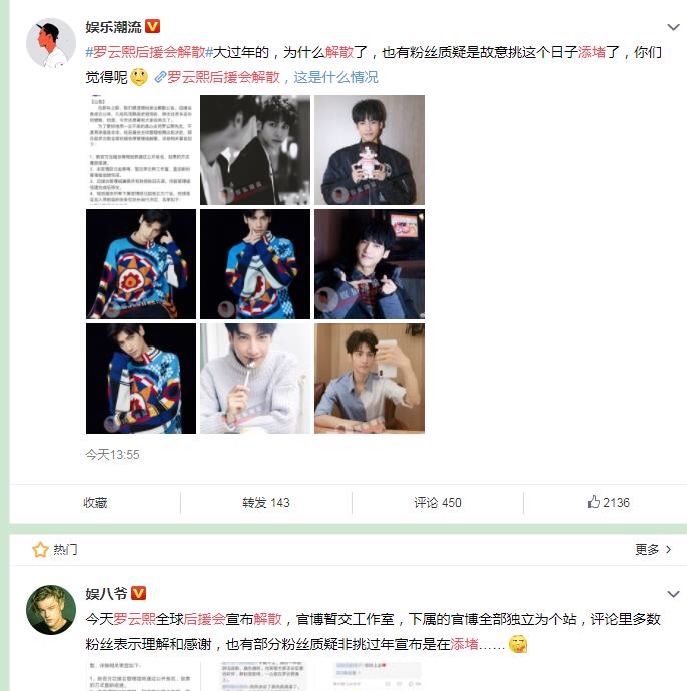Expand the options chevron on 娱八爷 post
Viewport: 687px width, 691px height.
point(673,594)
